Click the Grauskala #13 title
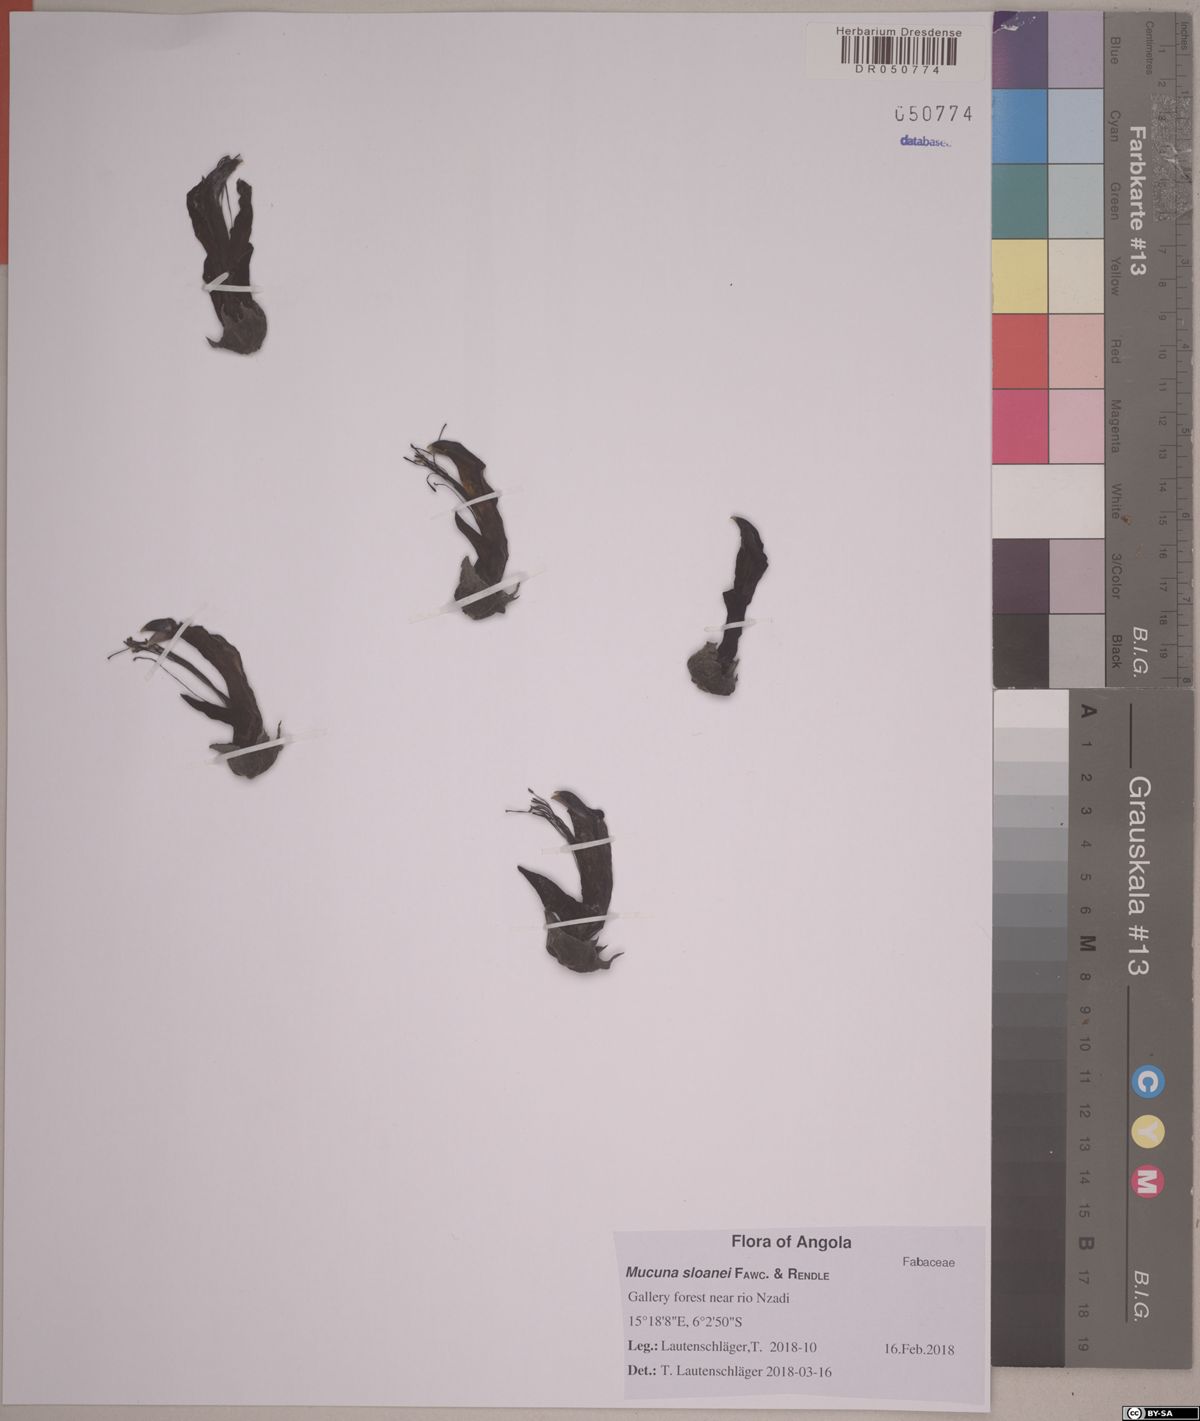 (x=1137, y=875)
